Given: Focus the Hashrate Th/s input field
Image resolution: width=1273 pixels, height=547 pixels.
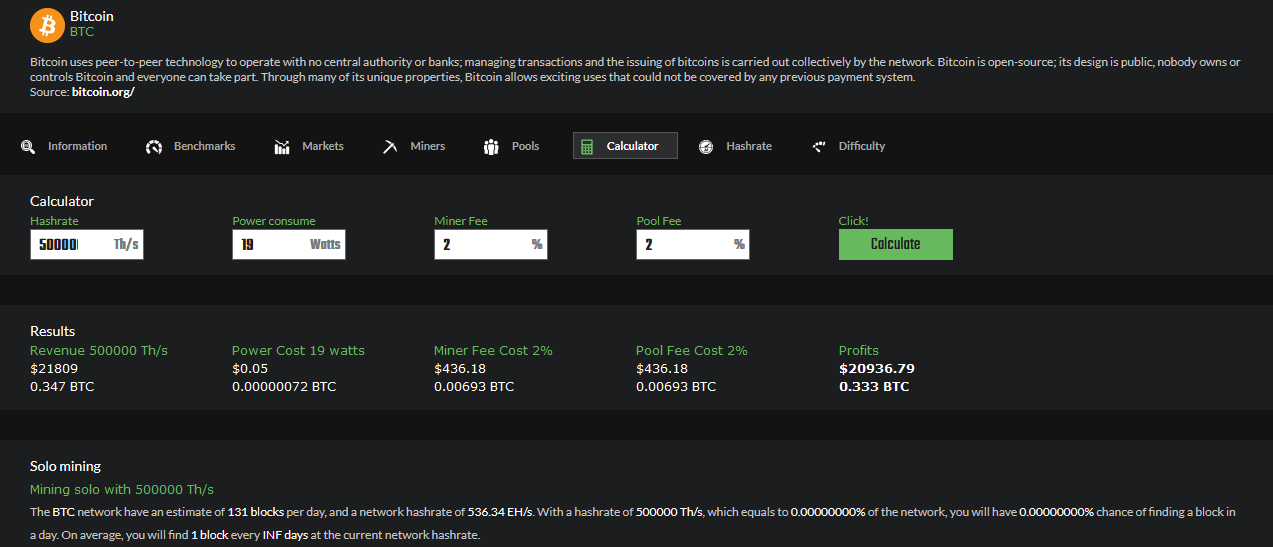Looking at the screenshot, I should point(87,244).
